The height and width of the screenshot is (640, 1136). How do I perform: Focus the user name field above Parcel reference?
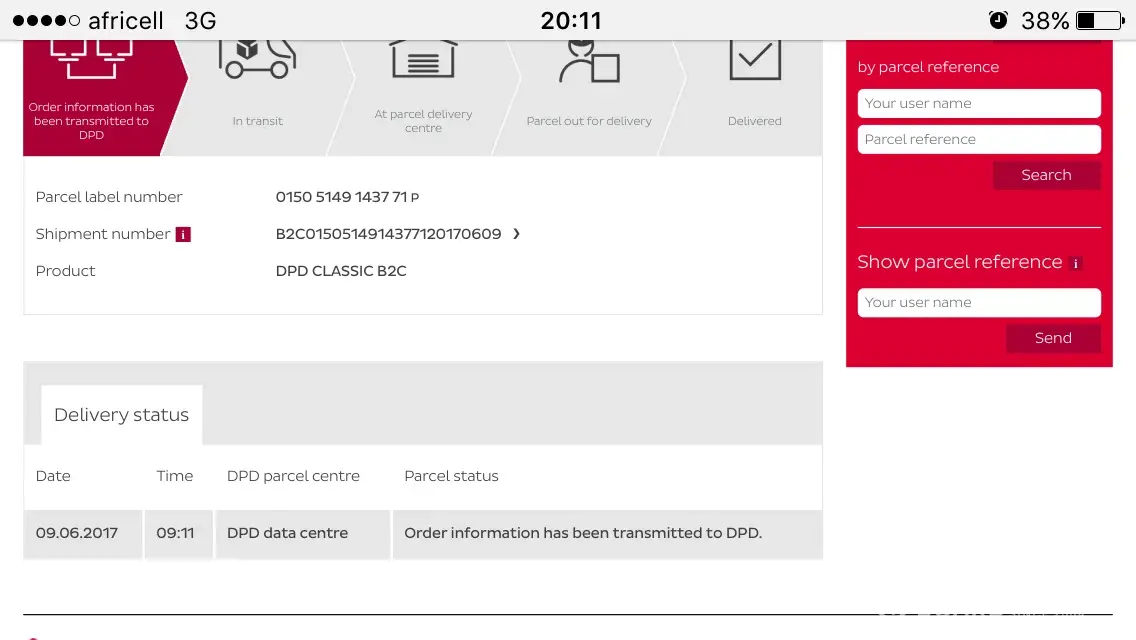coord(979,103)
